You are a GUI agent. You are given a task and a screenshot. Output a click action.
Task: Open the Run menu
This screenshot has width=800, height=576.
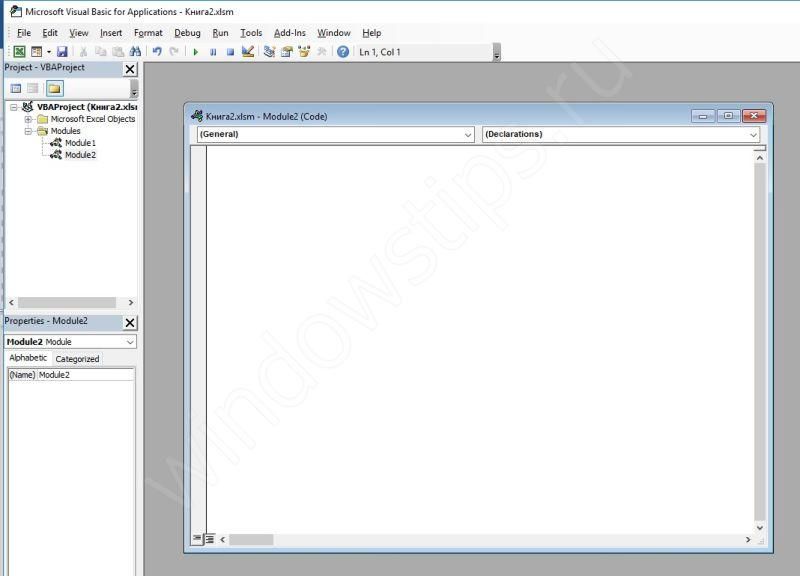click(x=220, y=33)
